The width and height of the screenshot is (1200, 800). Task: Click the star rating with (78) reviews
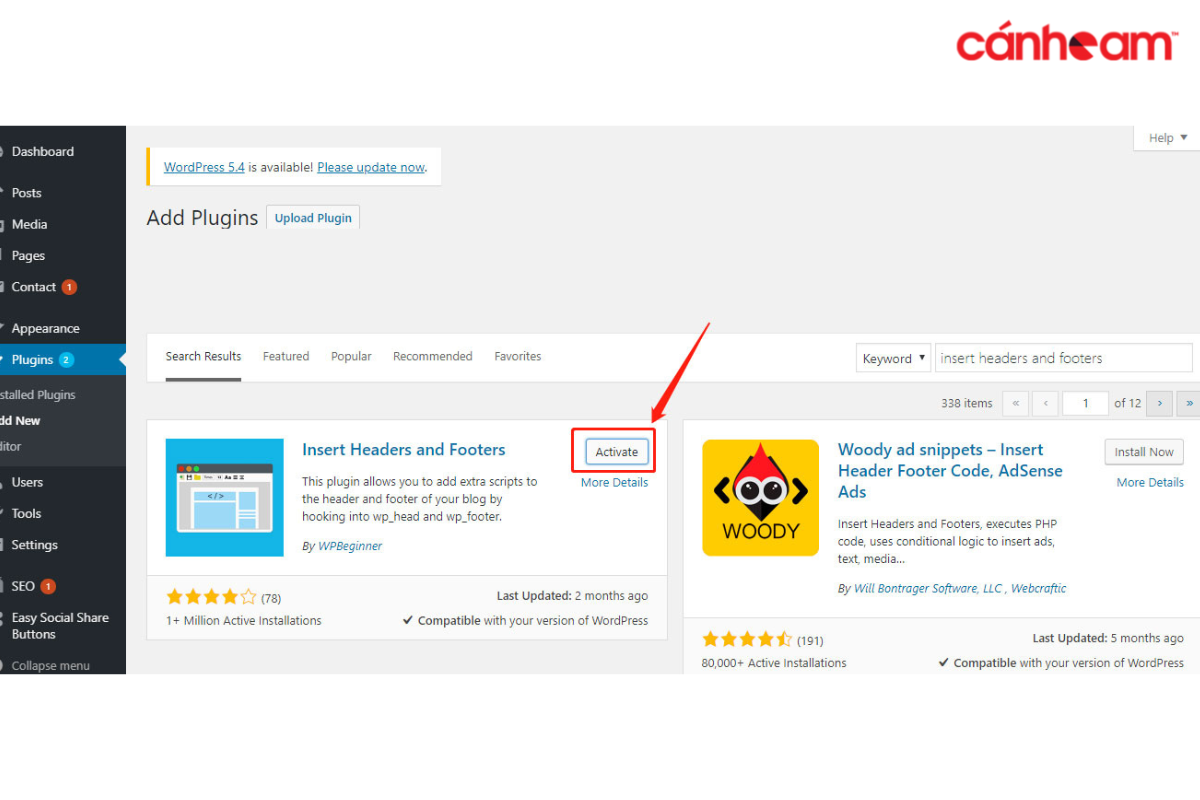point(223,598)
